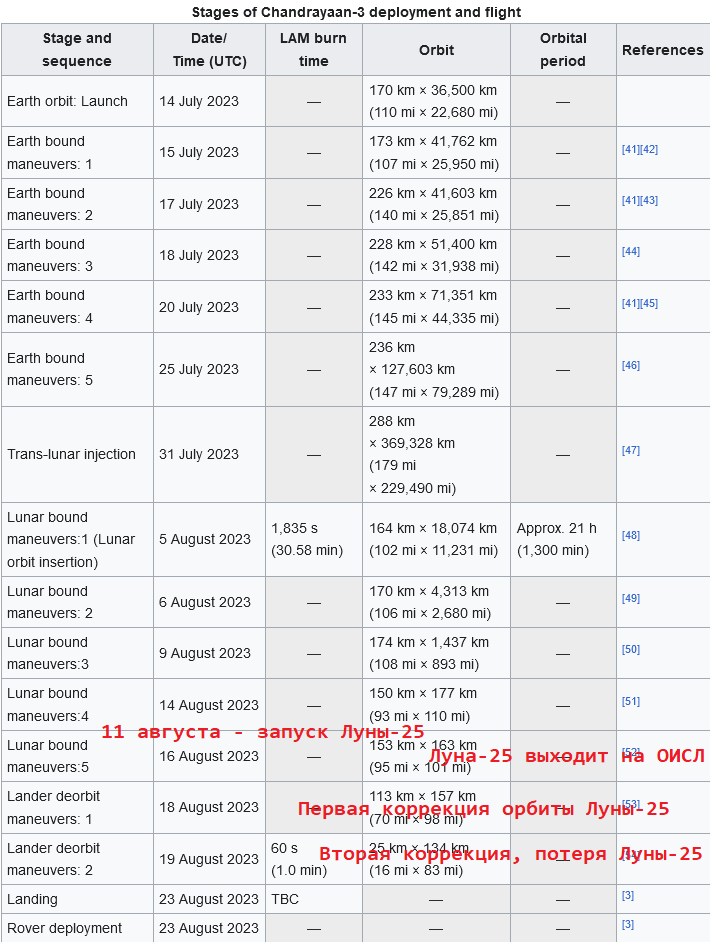Screen dimensions: 710x942
Task: Select the '15 July 2023' date cell
Action: click(210, 153)
